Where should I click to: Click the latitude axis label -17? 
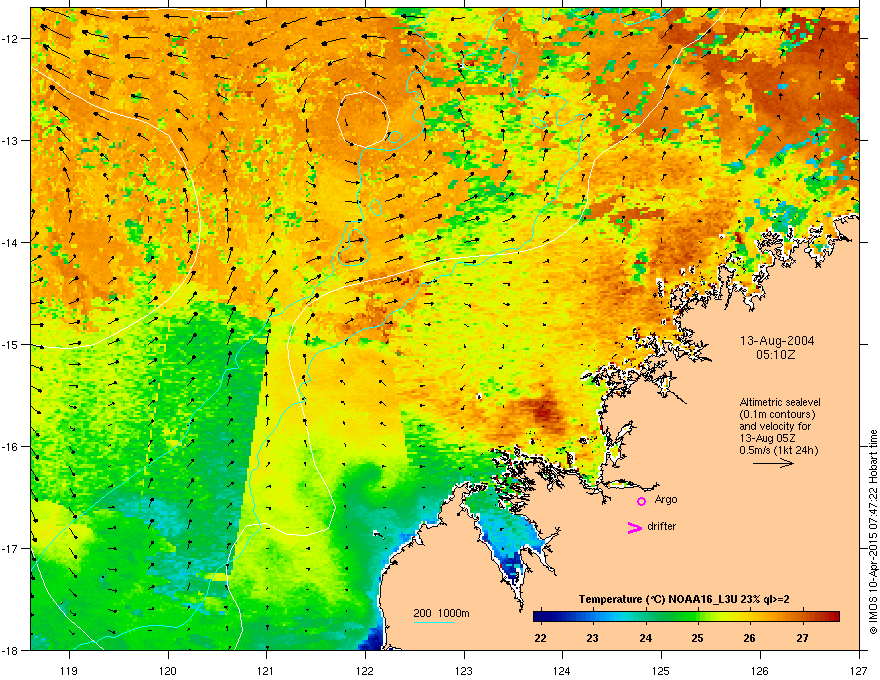[10, 548]
